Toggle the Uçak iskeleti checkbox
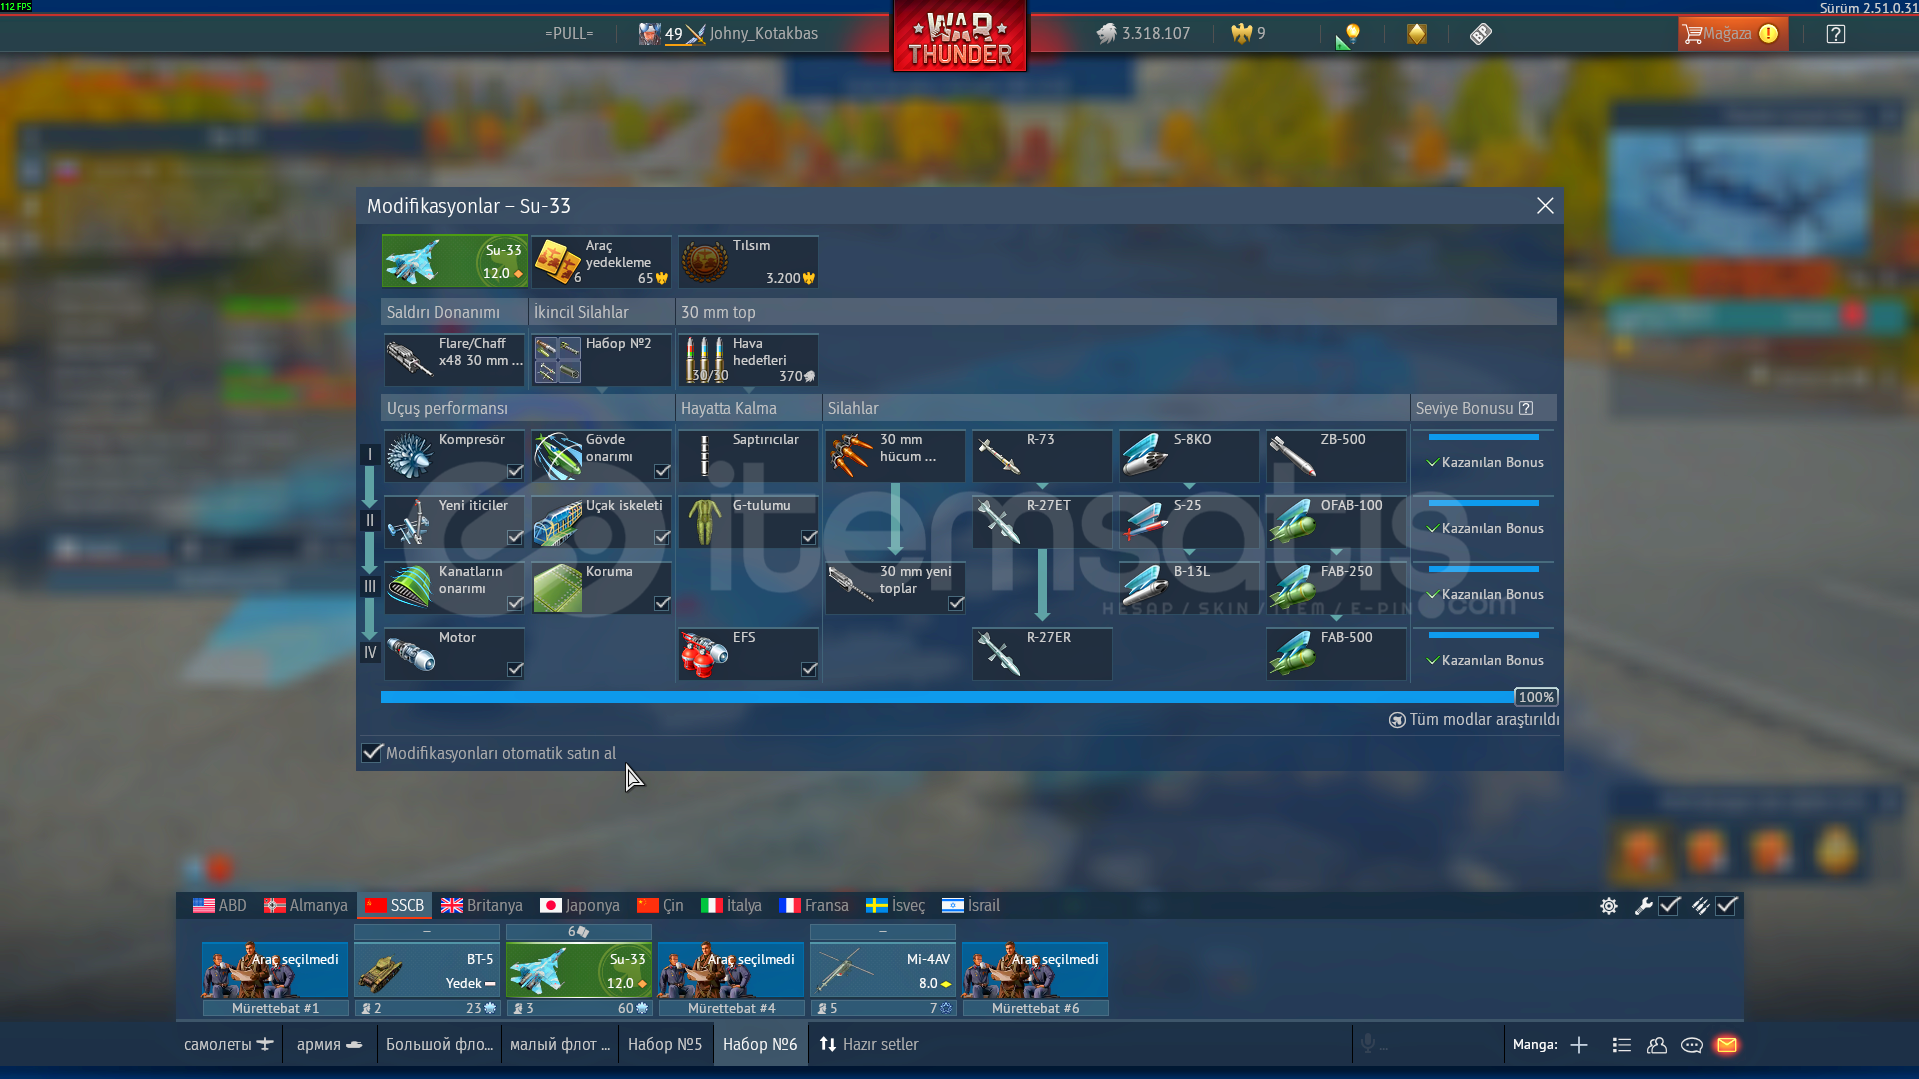The height and width of the screenshot is (1079, 1919). 662,537
